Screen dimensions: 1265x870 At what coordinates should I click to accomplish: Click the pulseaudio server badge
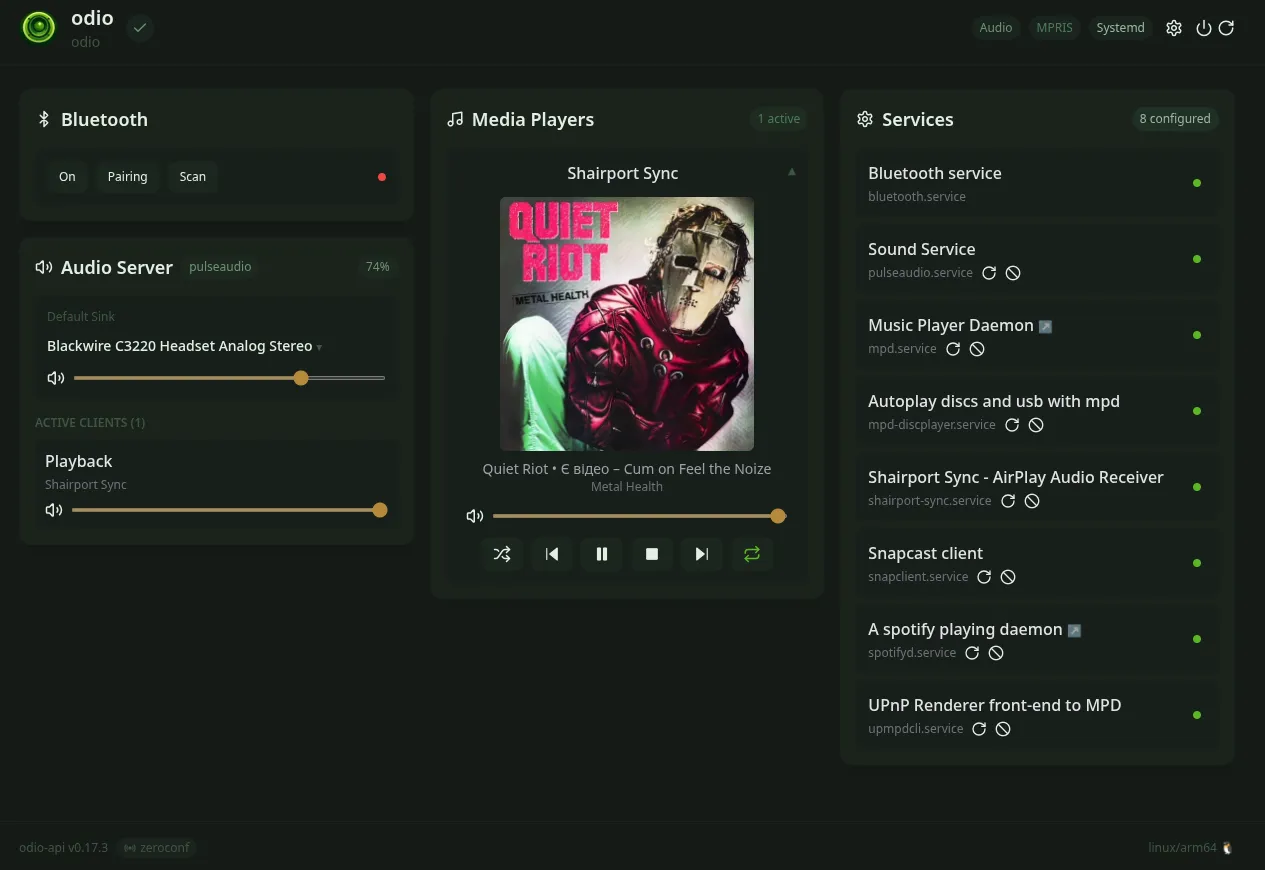pyautogui.click(x=220, y=267)
